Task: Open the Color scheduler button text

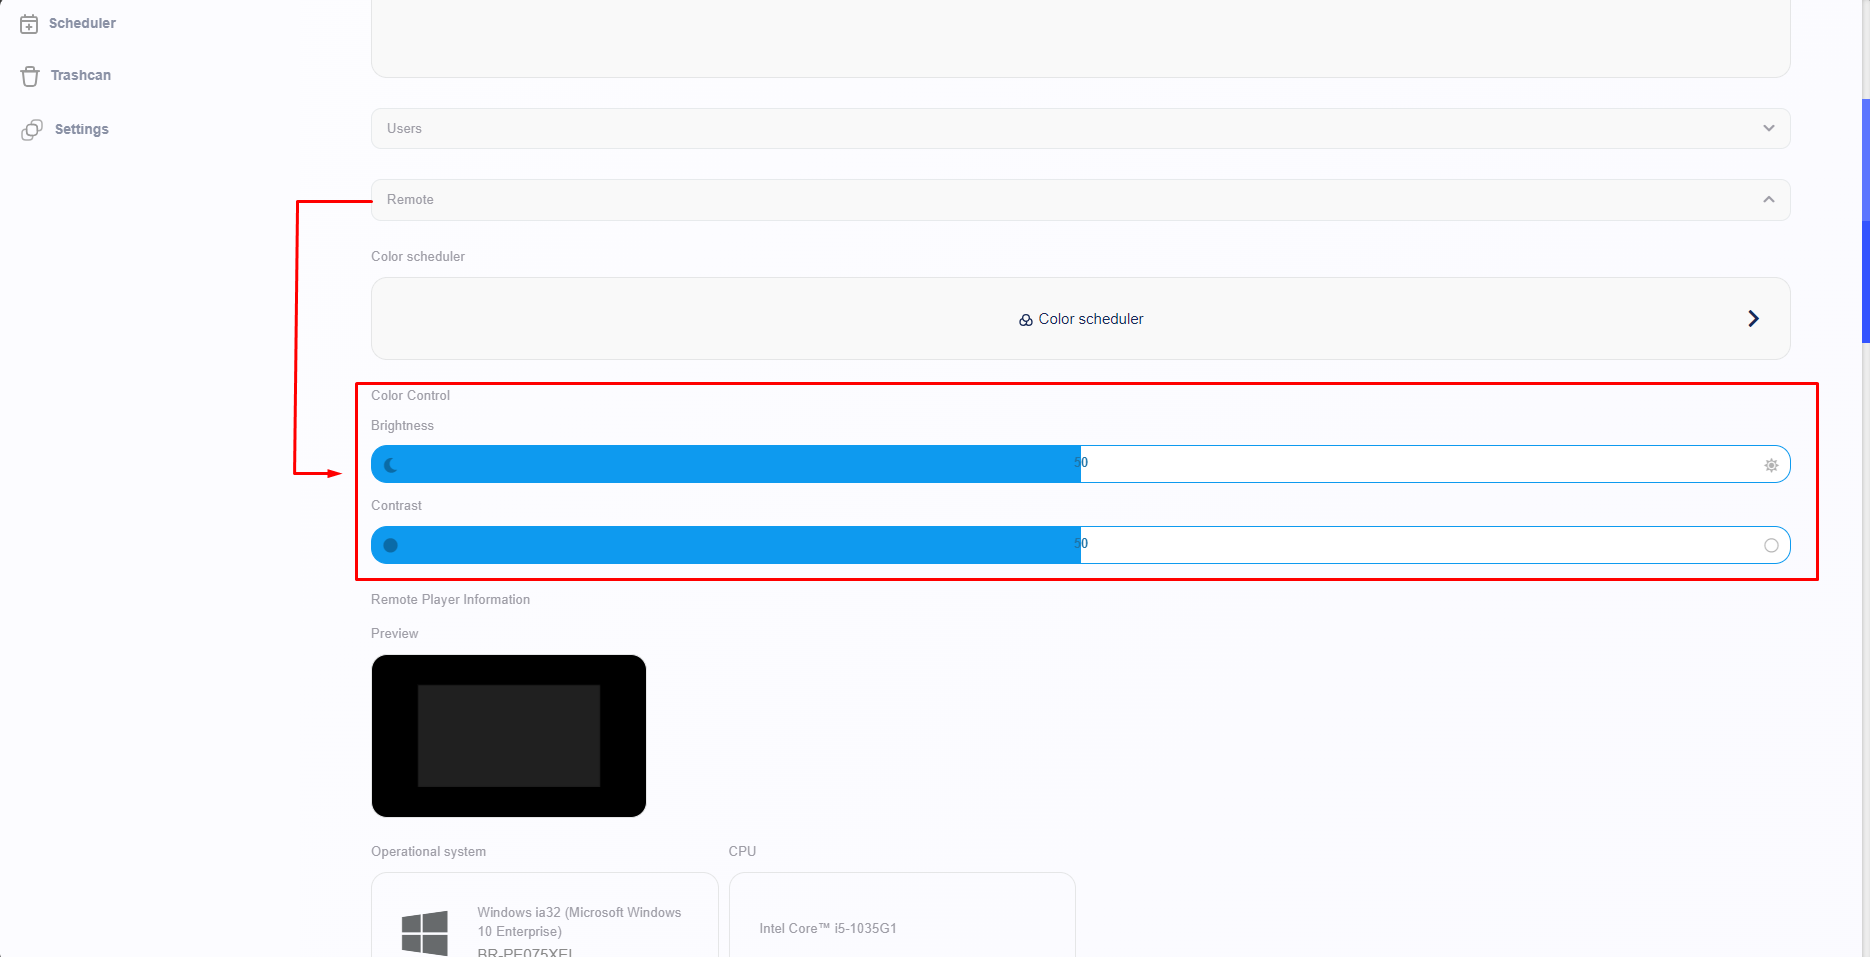Action: 1090,319
